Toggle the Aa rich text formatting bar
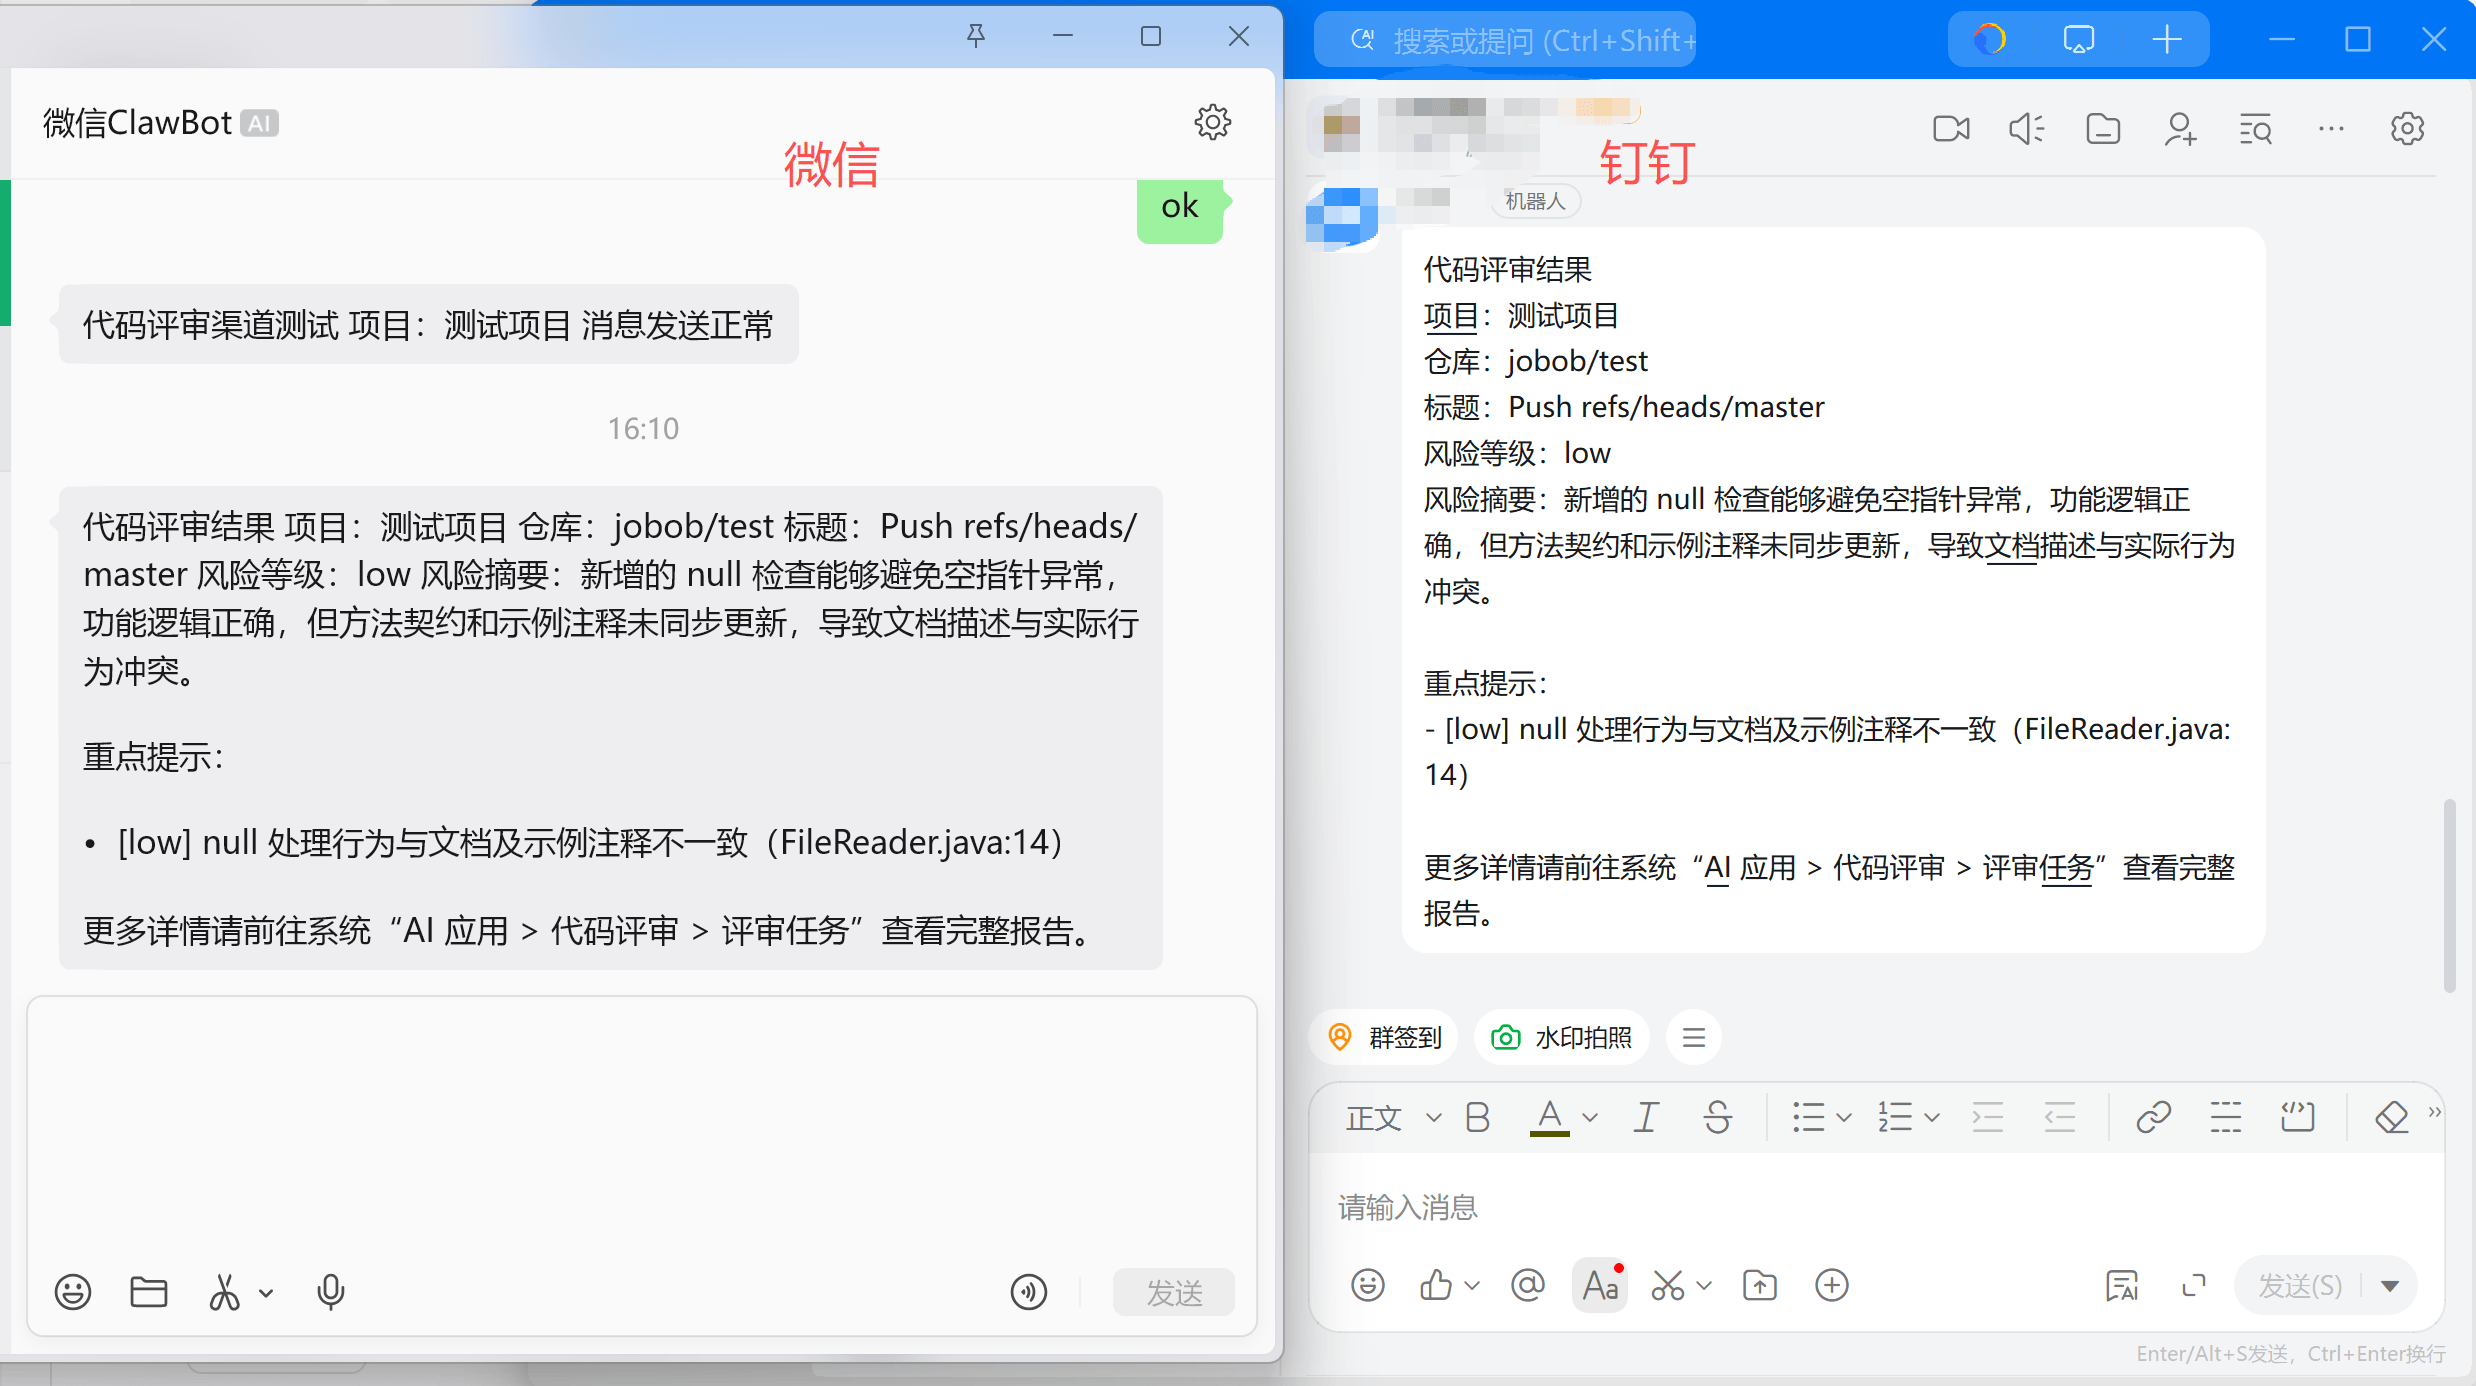The width and height of the screenshot is (2476, 1386). pos(1600,1284)
